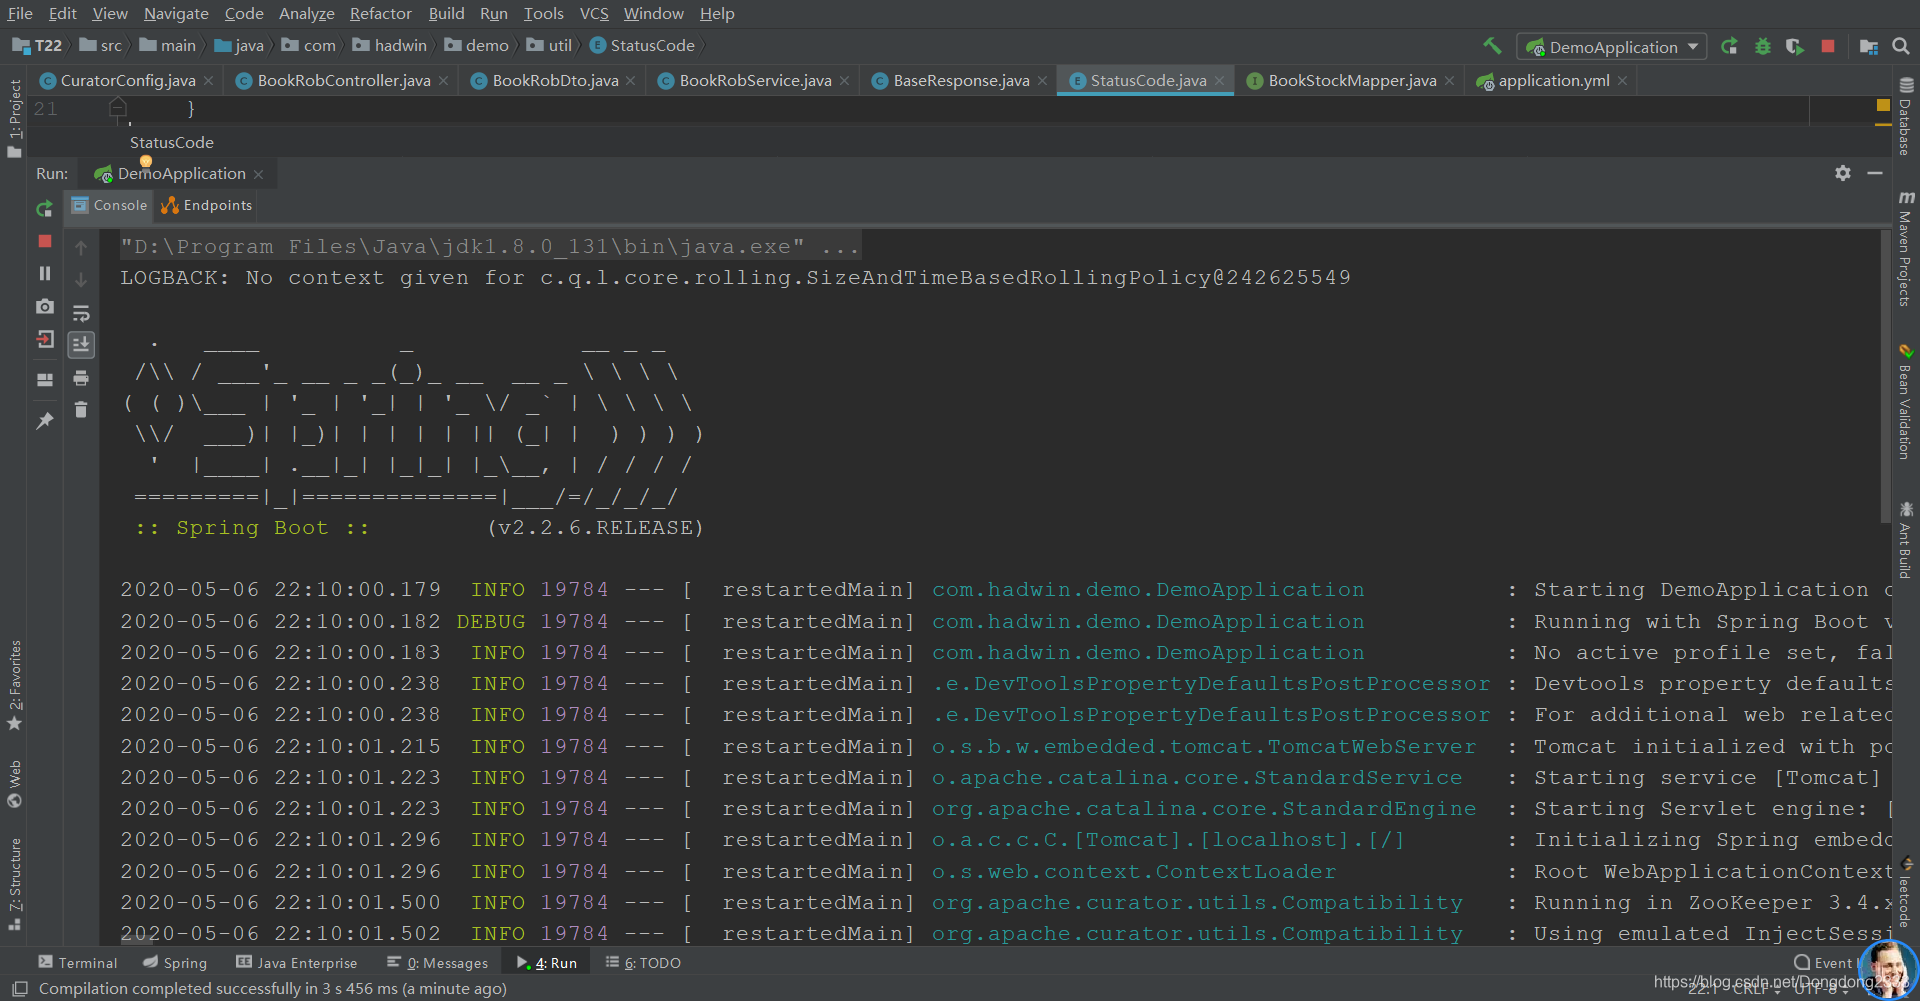Open Maven Projects tool window
This screenshot has width=1920, height=1001.
(x=1906, y=249)
